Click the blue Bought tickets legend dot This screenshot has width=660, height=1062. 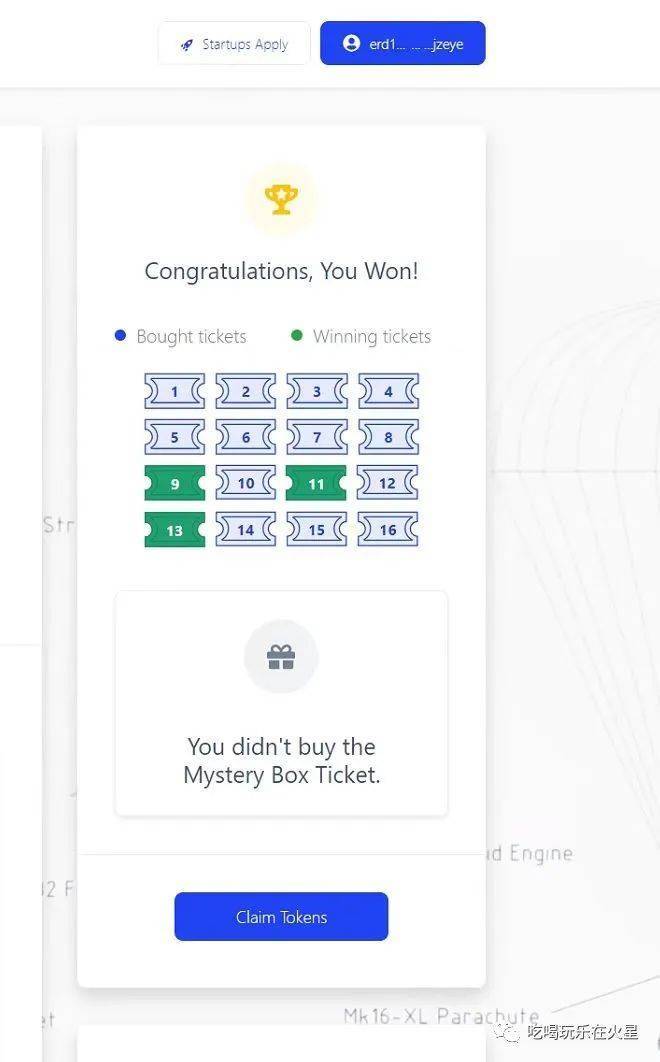point(121,336)
